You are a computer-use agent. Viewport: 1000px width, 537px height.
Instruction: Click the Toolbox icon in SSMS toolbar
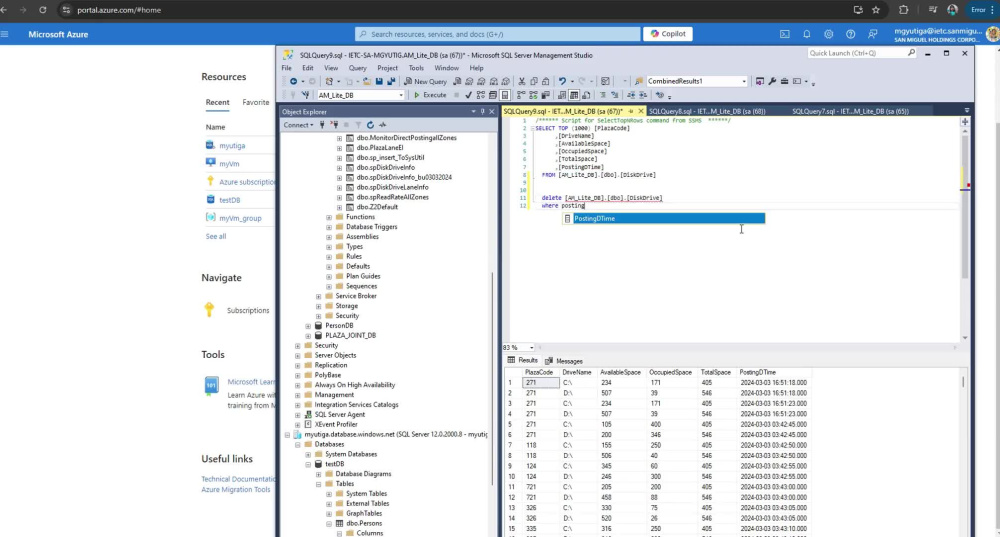(784, 82)
